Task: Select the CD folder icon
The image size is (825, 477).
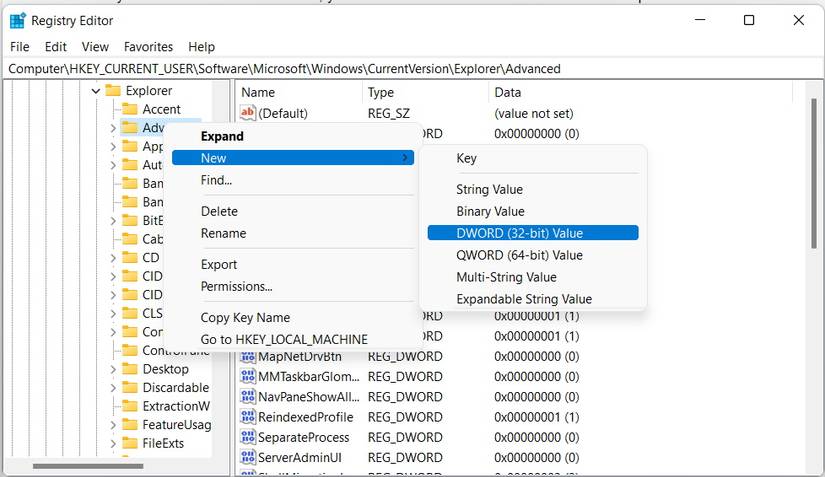Action: pyautogui.click(x=130, y=258)
